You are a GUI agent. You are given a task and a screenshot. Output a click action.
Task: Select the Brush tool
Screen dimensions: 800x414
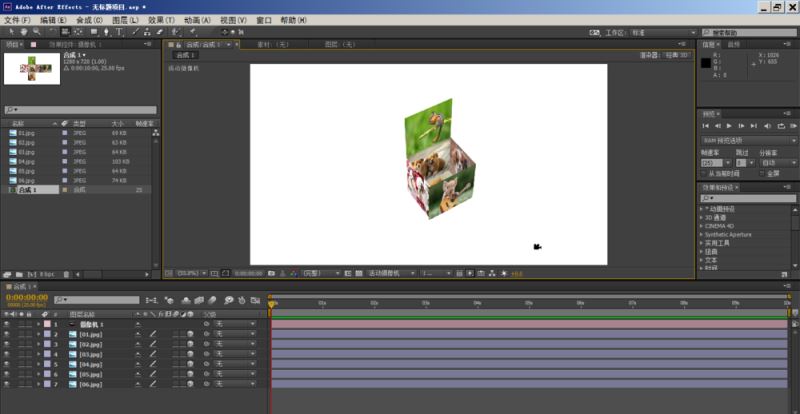click(136, 32)
